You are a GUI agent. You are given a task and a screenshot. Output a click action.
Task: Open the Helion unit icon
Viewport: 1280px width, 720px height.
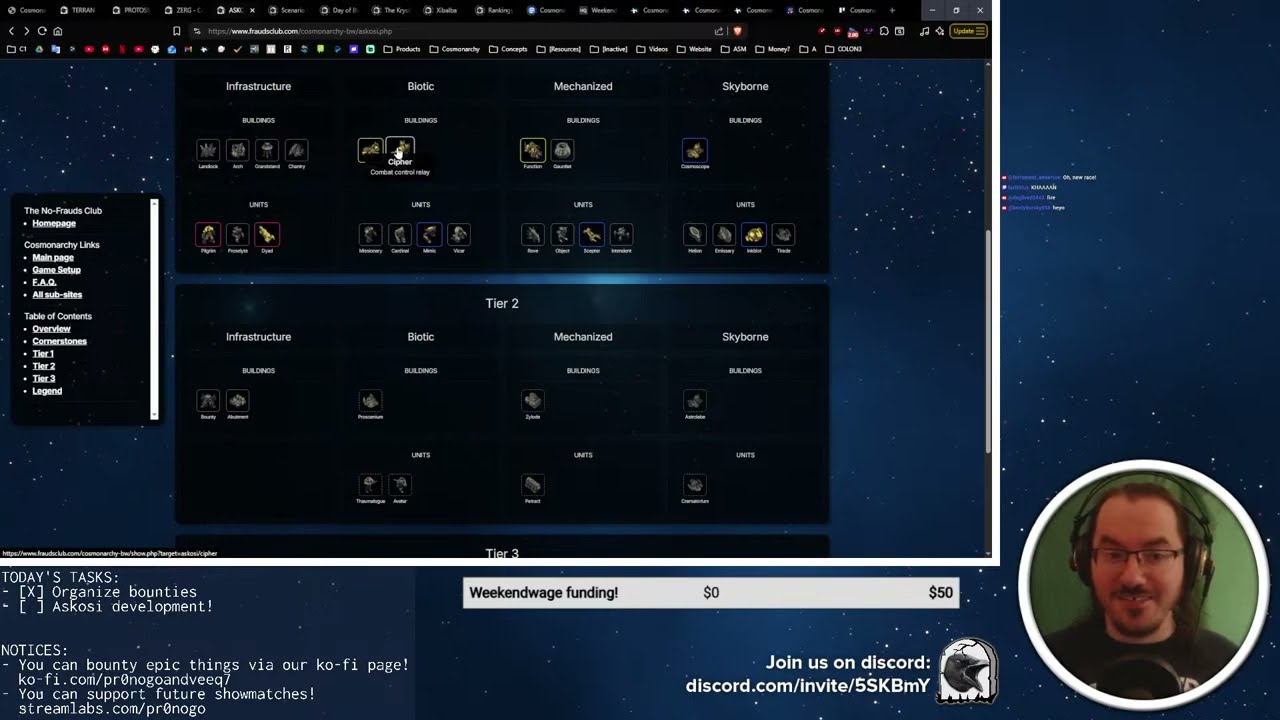pos(695,234)
